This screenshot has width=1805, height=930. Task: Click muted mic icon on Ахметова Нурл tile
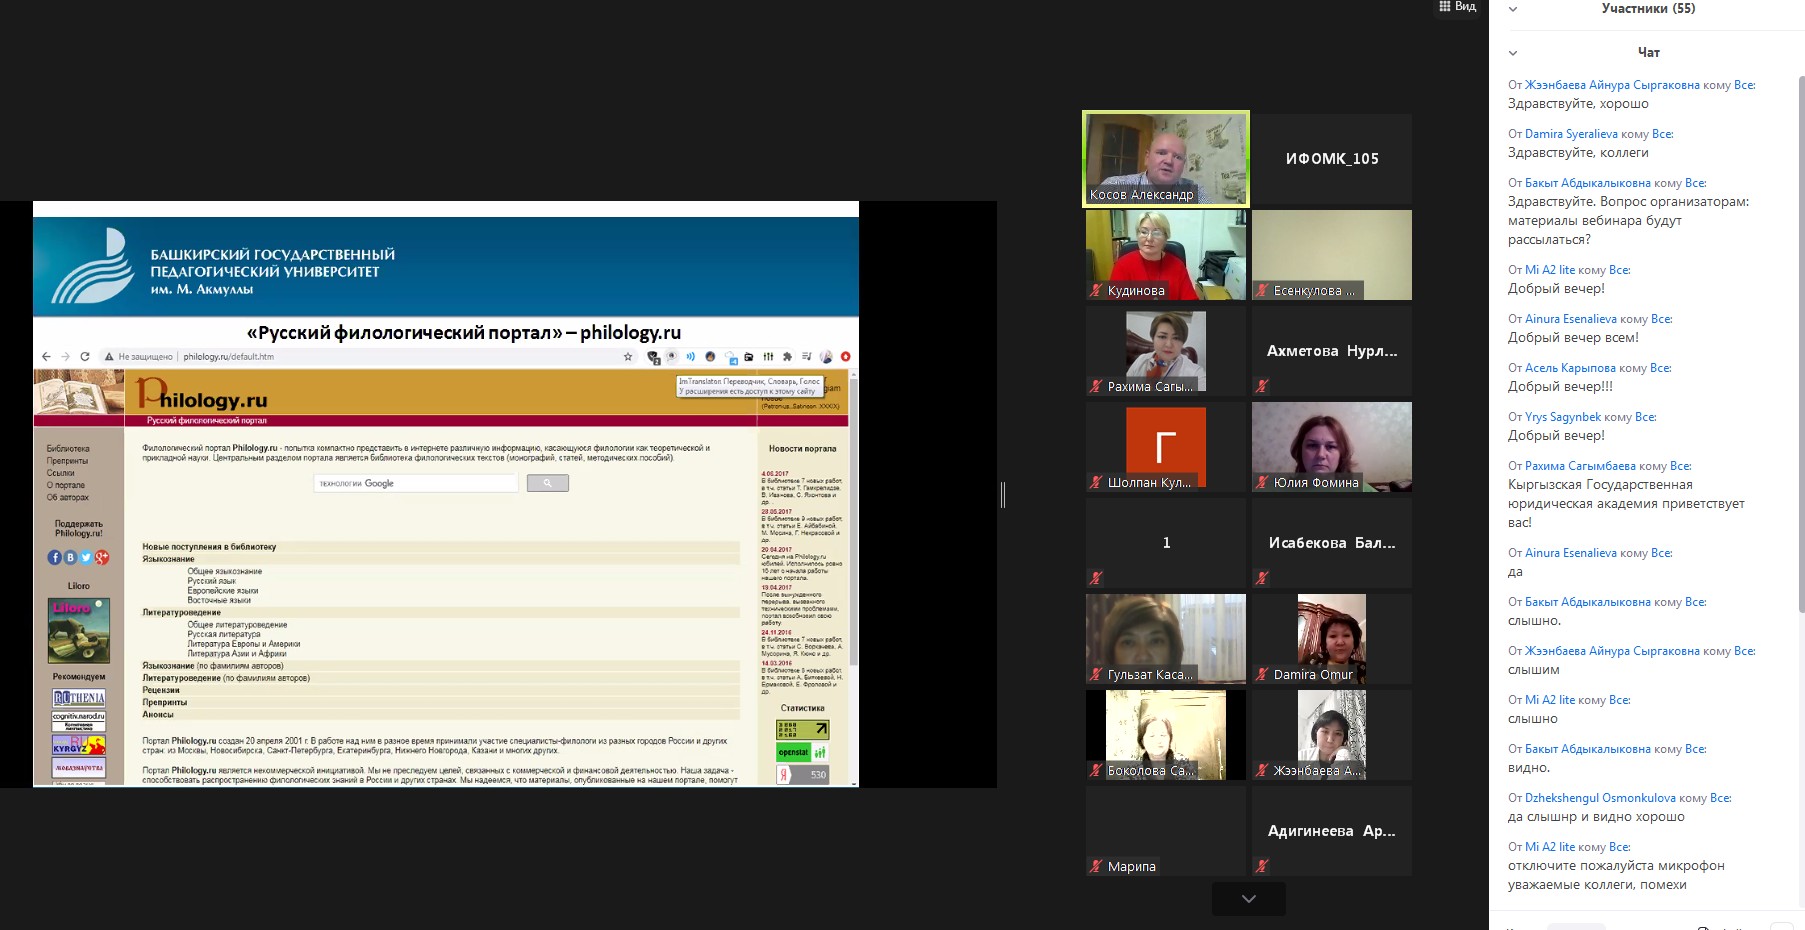[1263, 387]
